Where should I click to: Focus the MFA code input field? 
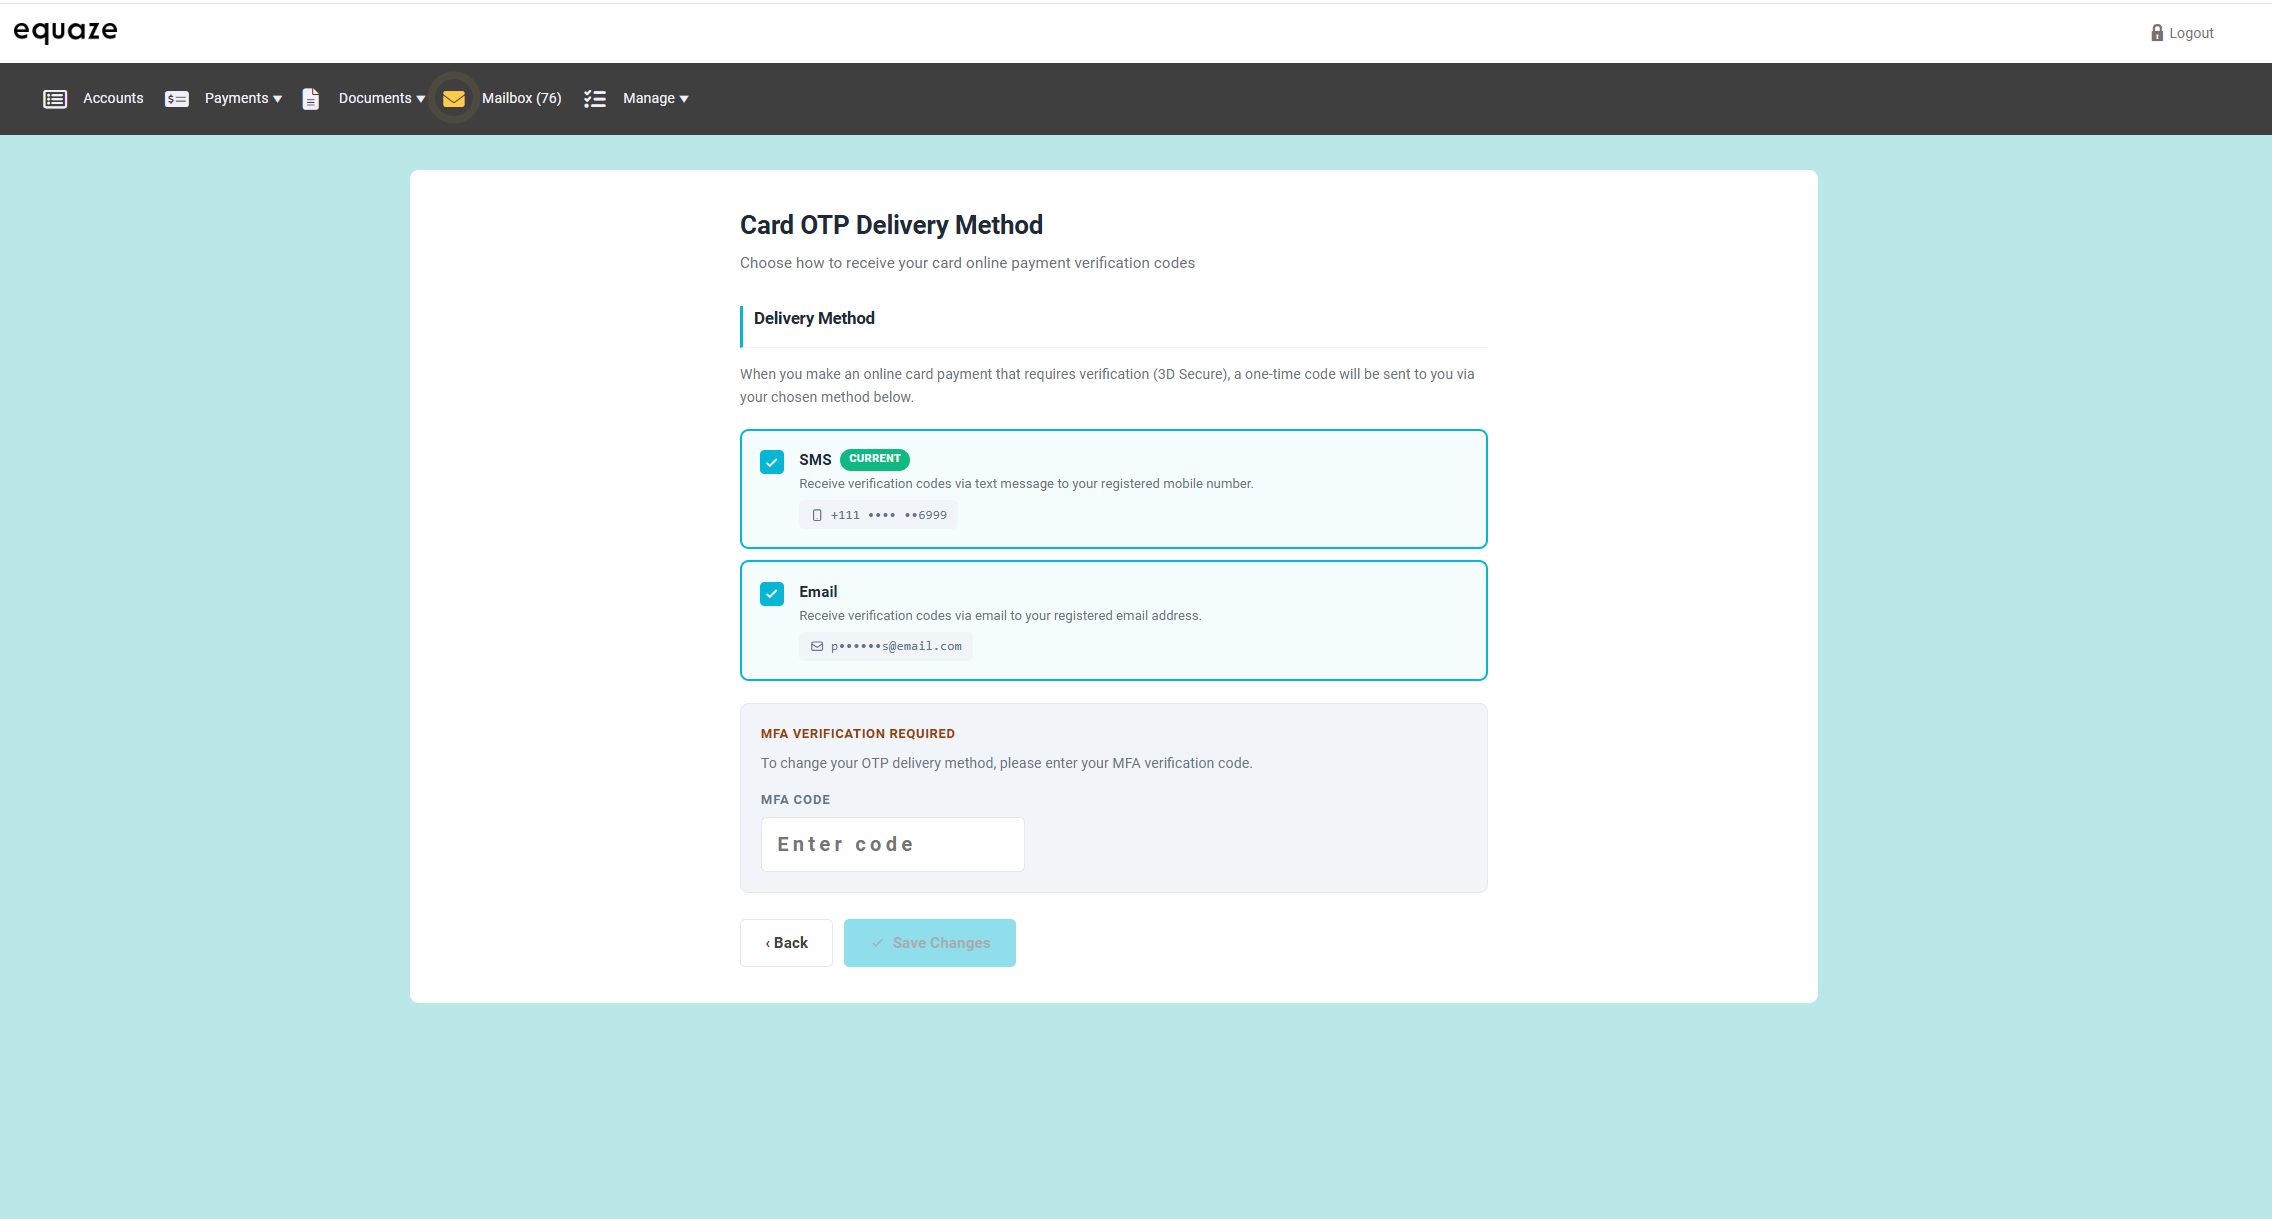(892, 845)
